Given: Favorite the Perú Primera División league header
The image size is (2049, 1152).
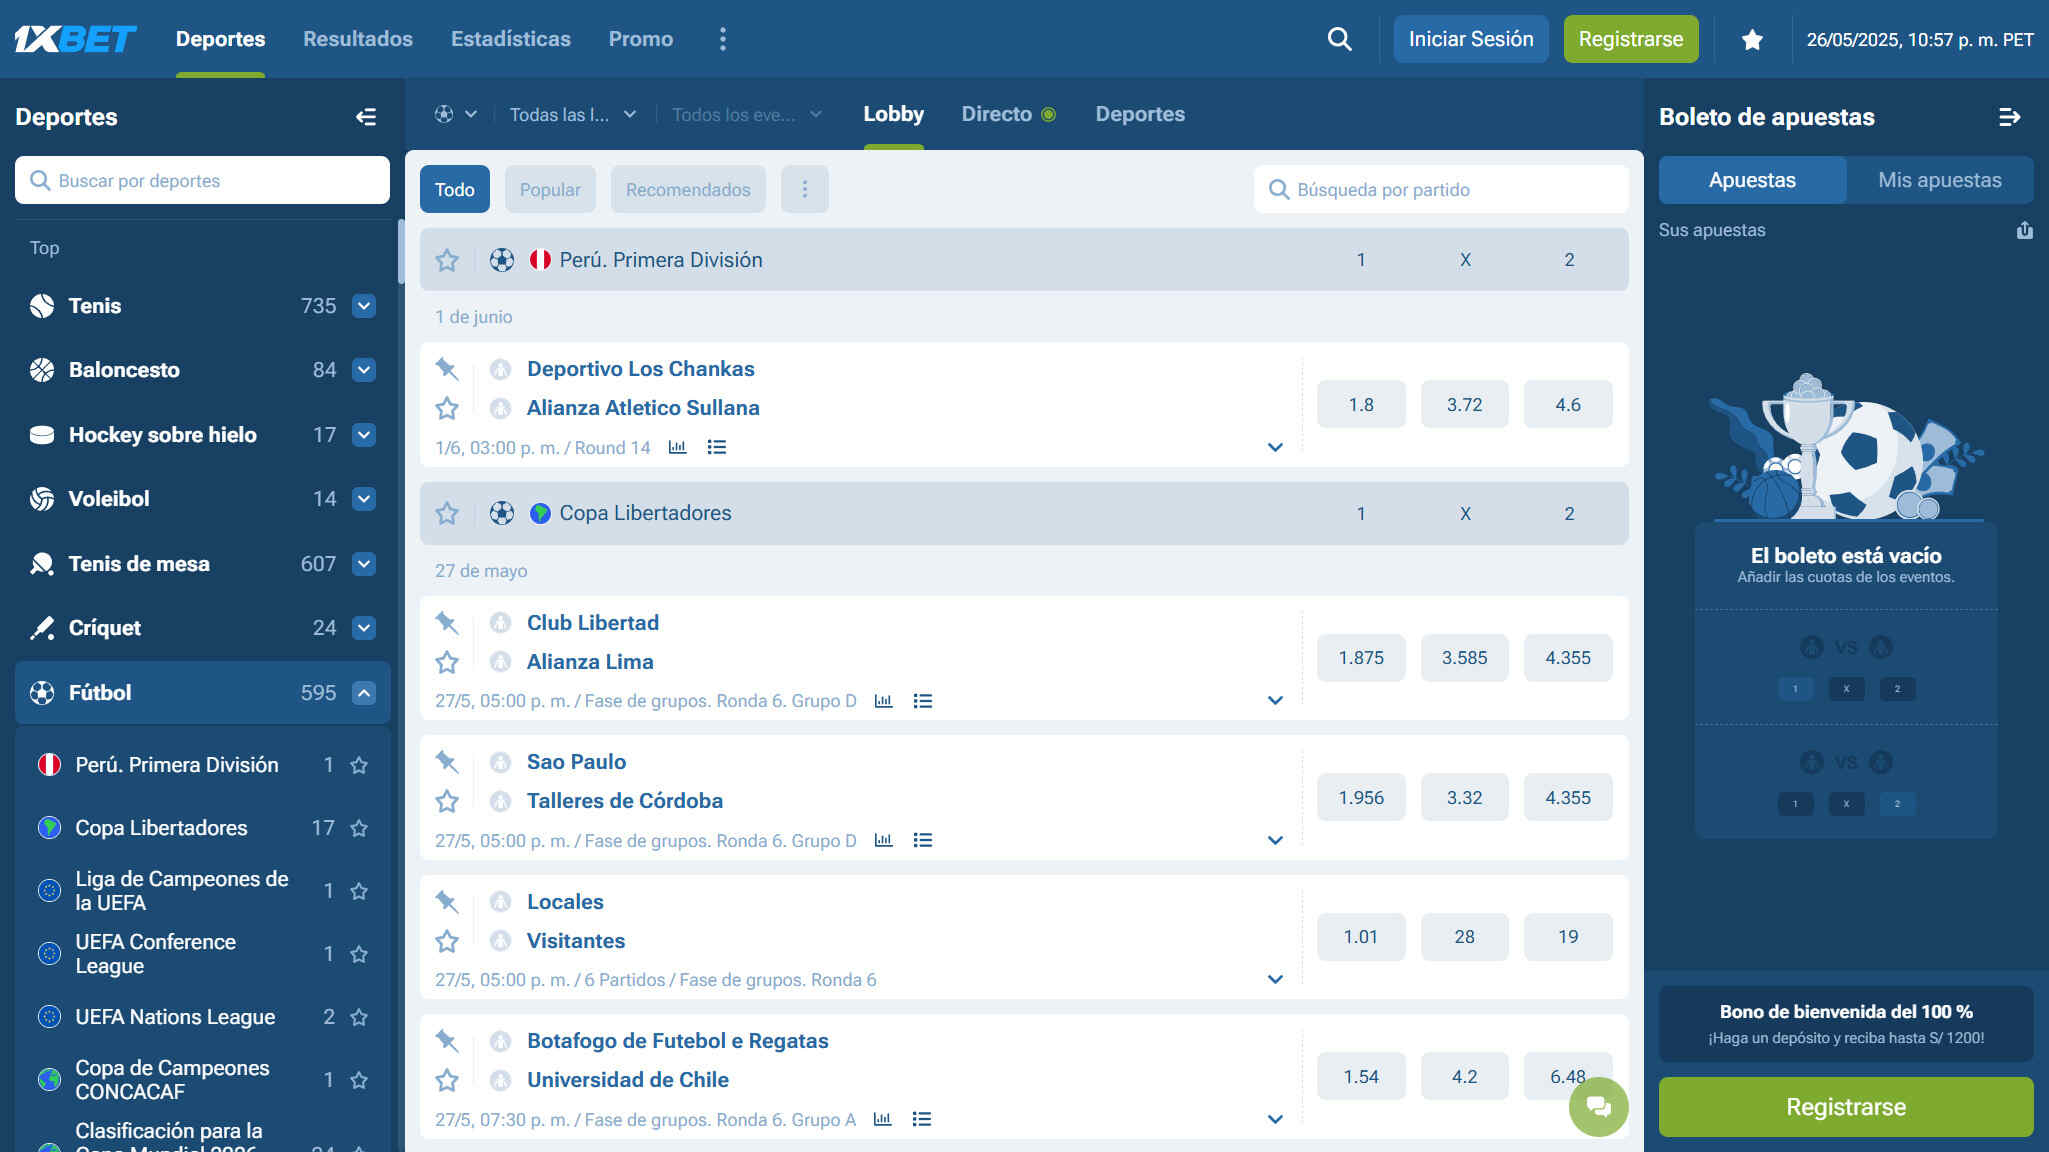Looking at the screenshot, I should pos(447,260).
